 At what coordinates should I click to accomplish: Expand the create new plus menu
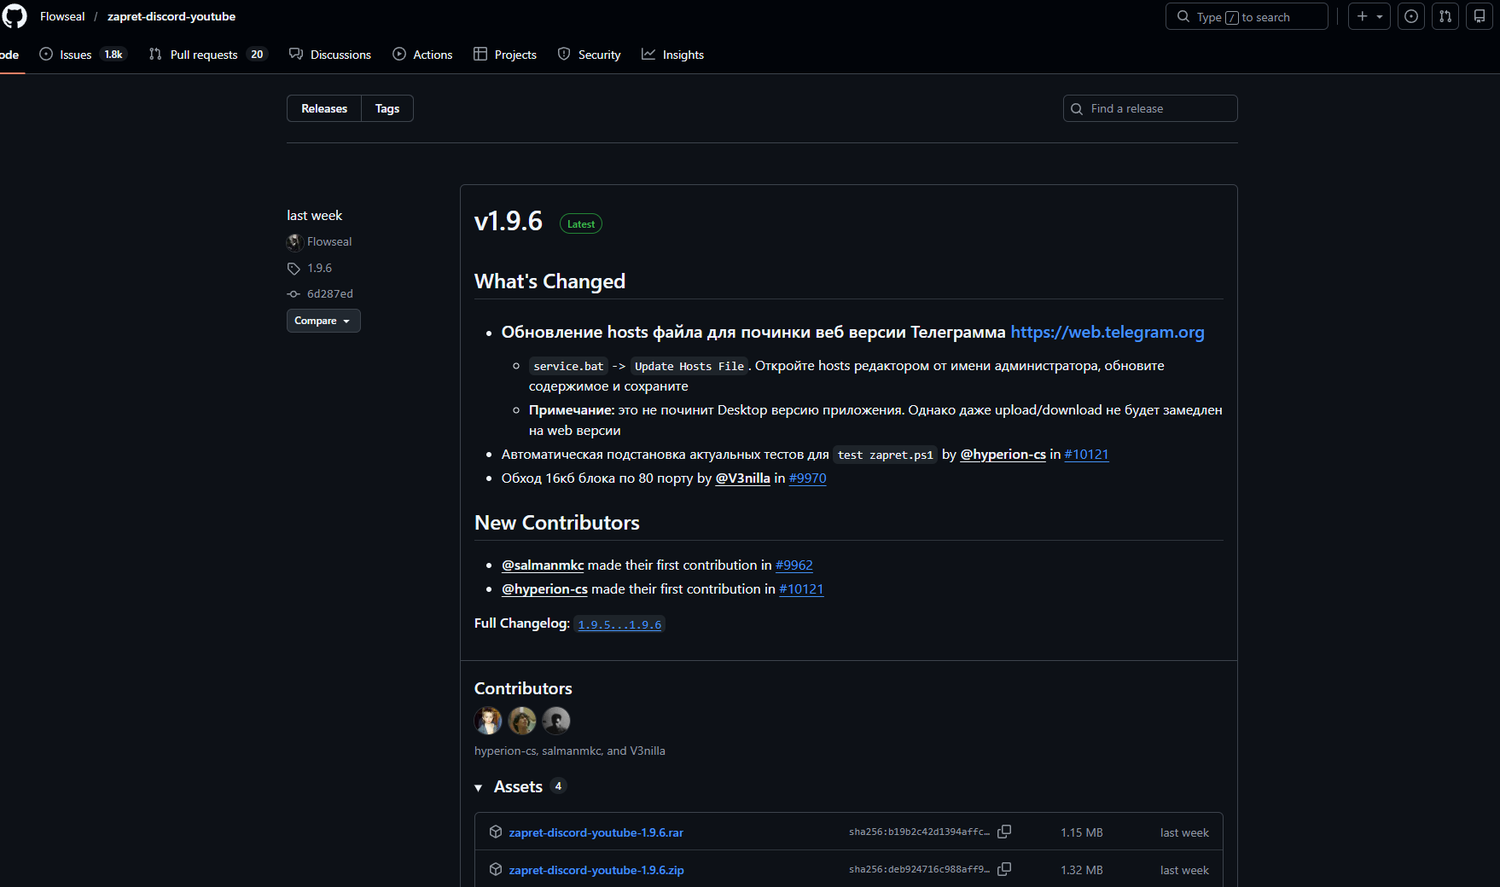[x=1368, y=17]
